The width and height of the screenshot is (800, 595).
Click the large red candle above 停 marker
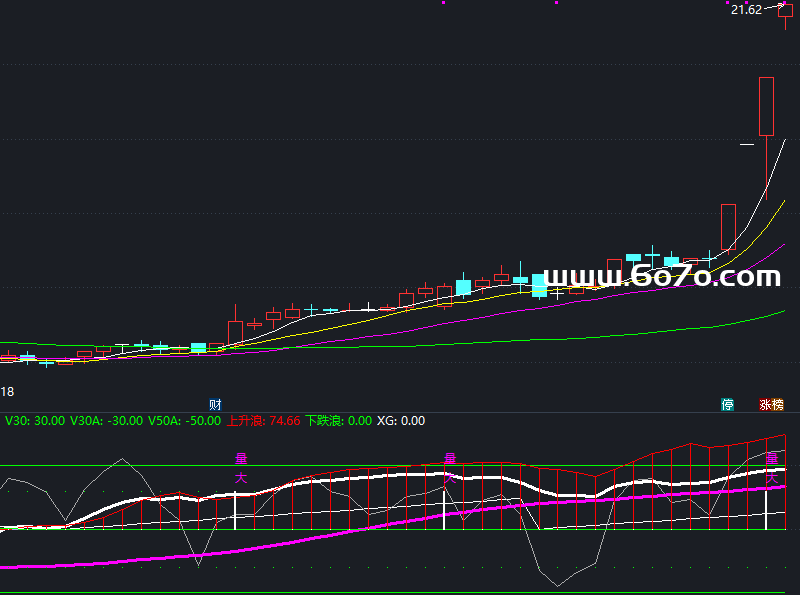[728, 226]
